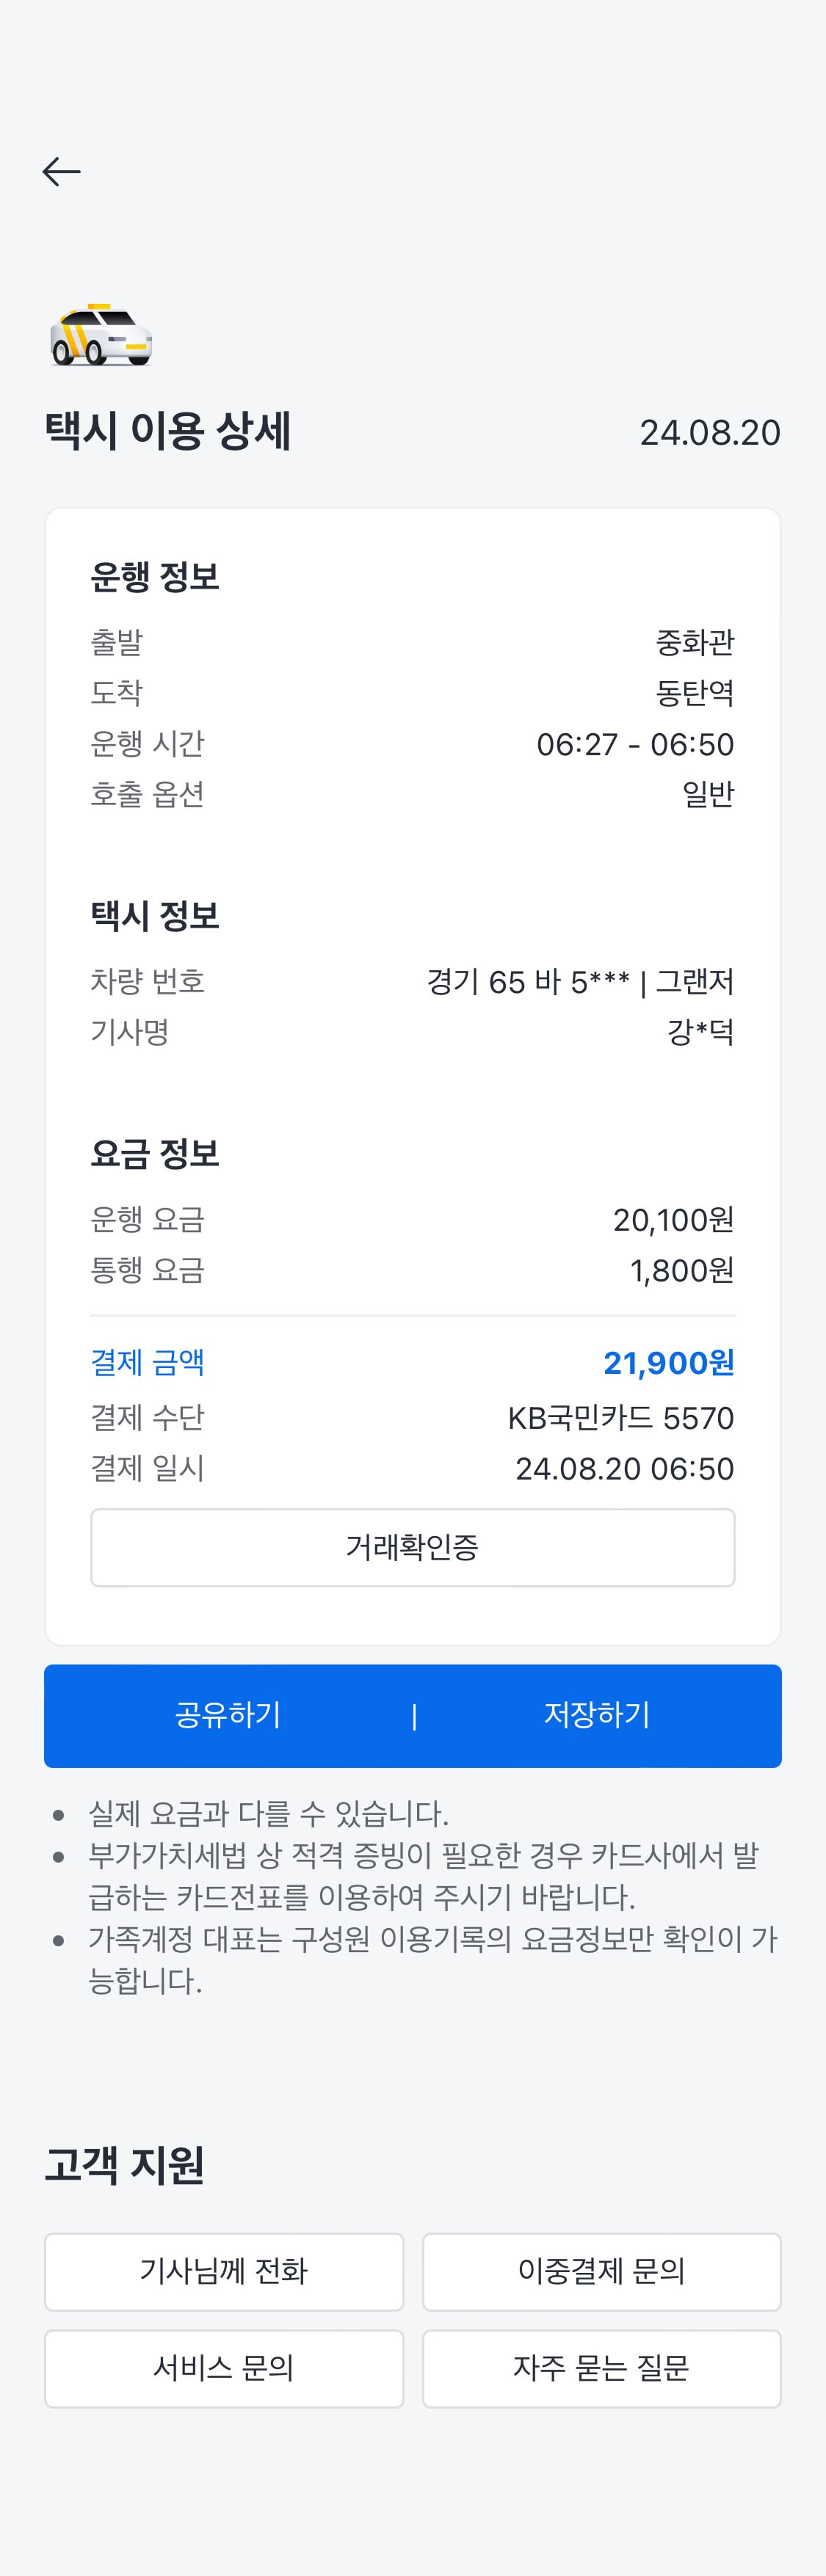Call the driver via 기사님께 전화
Viewport: 826px width, 2576px height.
pyautogui.click(x=224, y=2271)
